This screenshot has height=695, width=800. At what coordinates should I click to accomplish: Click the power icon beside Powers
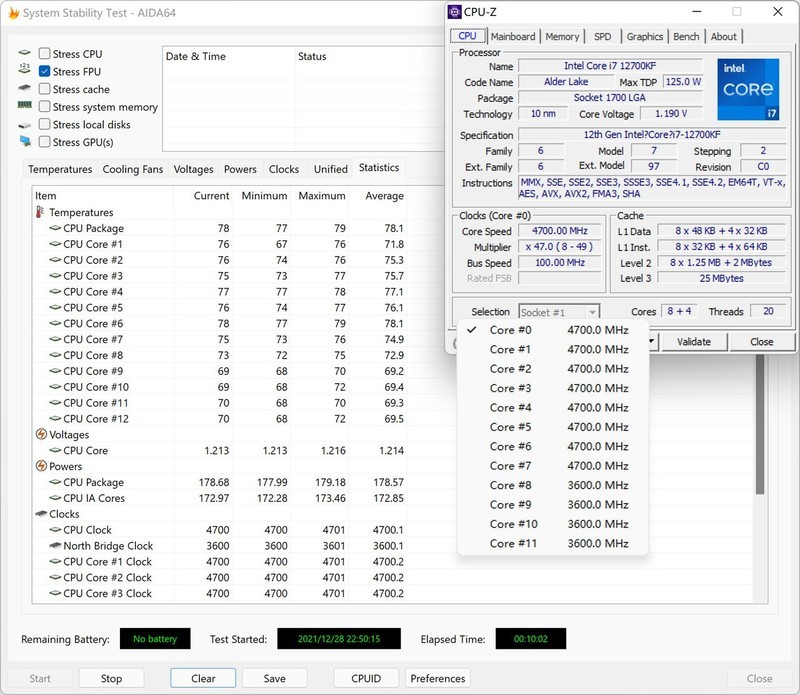41,466
